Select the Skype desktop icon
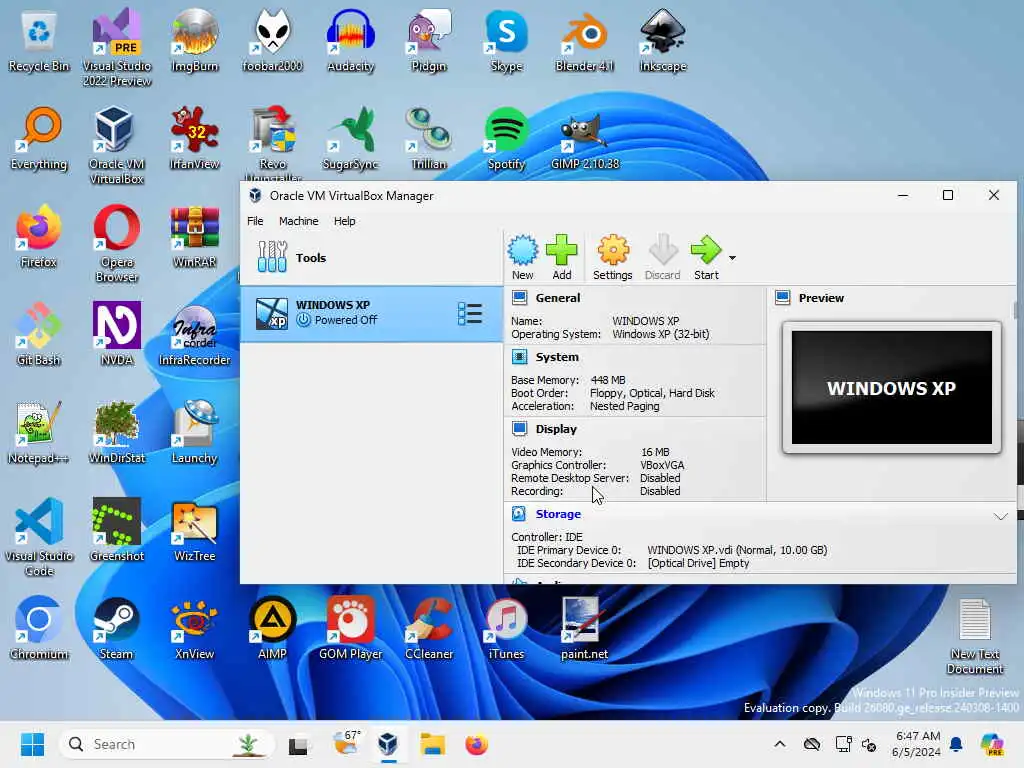 click(507, 40)
